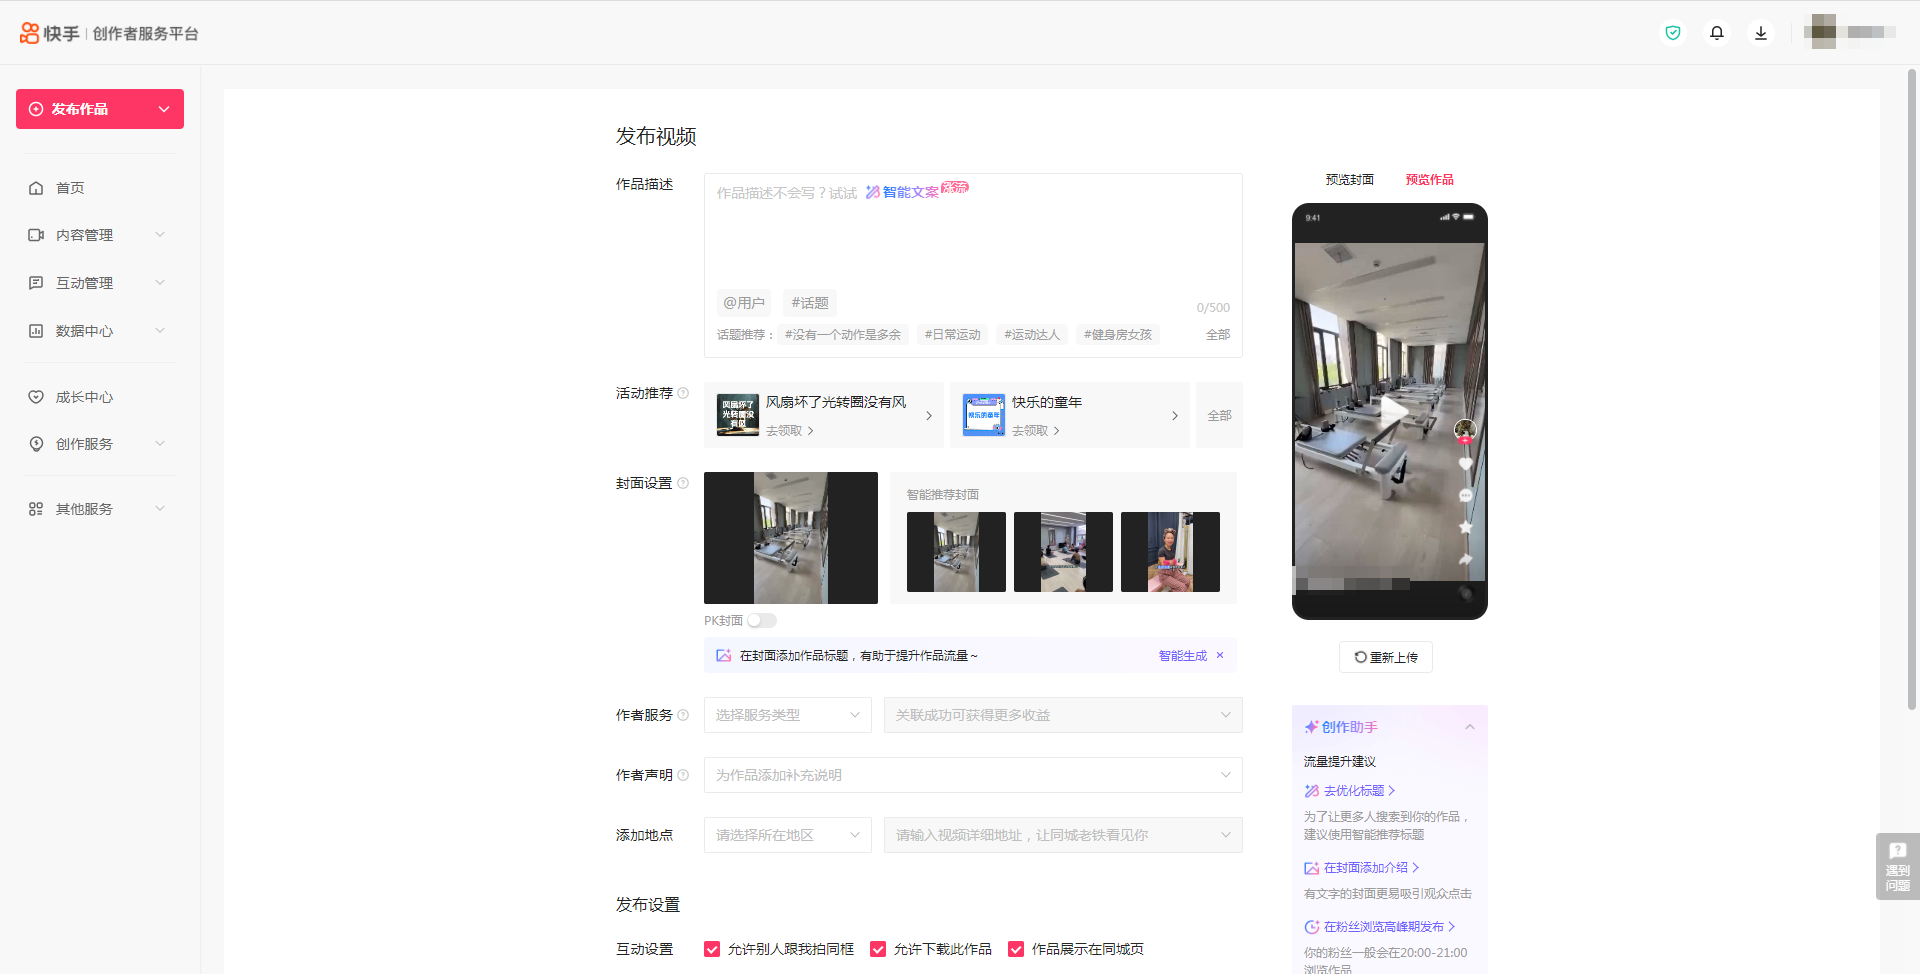This screenshot has height=974, width=1920.
Task: Click the 在粉丝浏览高峰期发布 link
Action: pyautogui.click(x=1383, y=927)
